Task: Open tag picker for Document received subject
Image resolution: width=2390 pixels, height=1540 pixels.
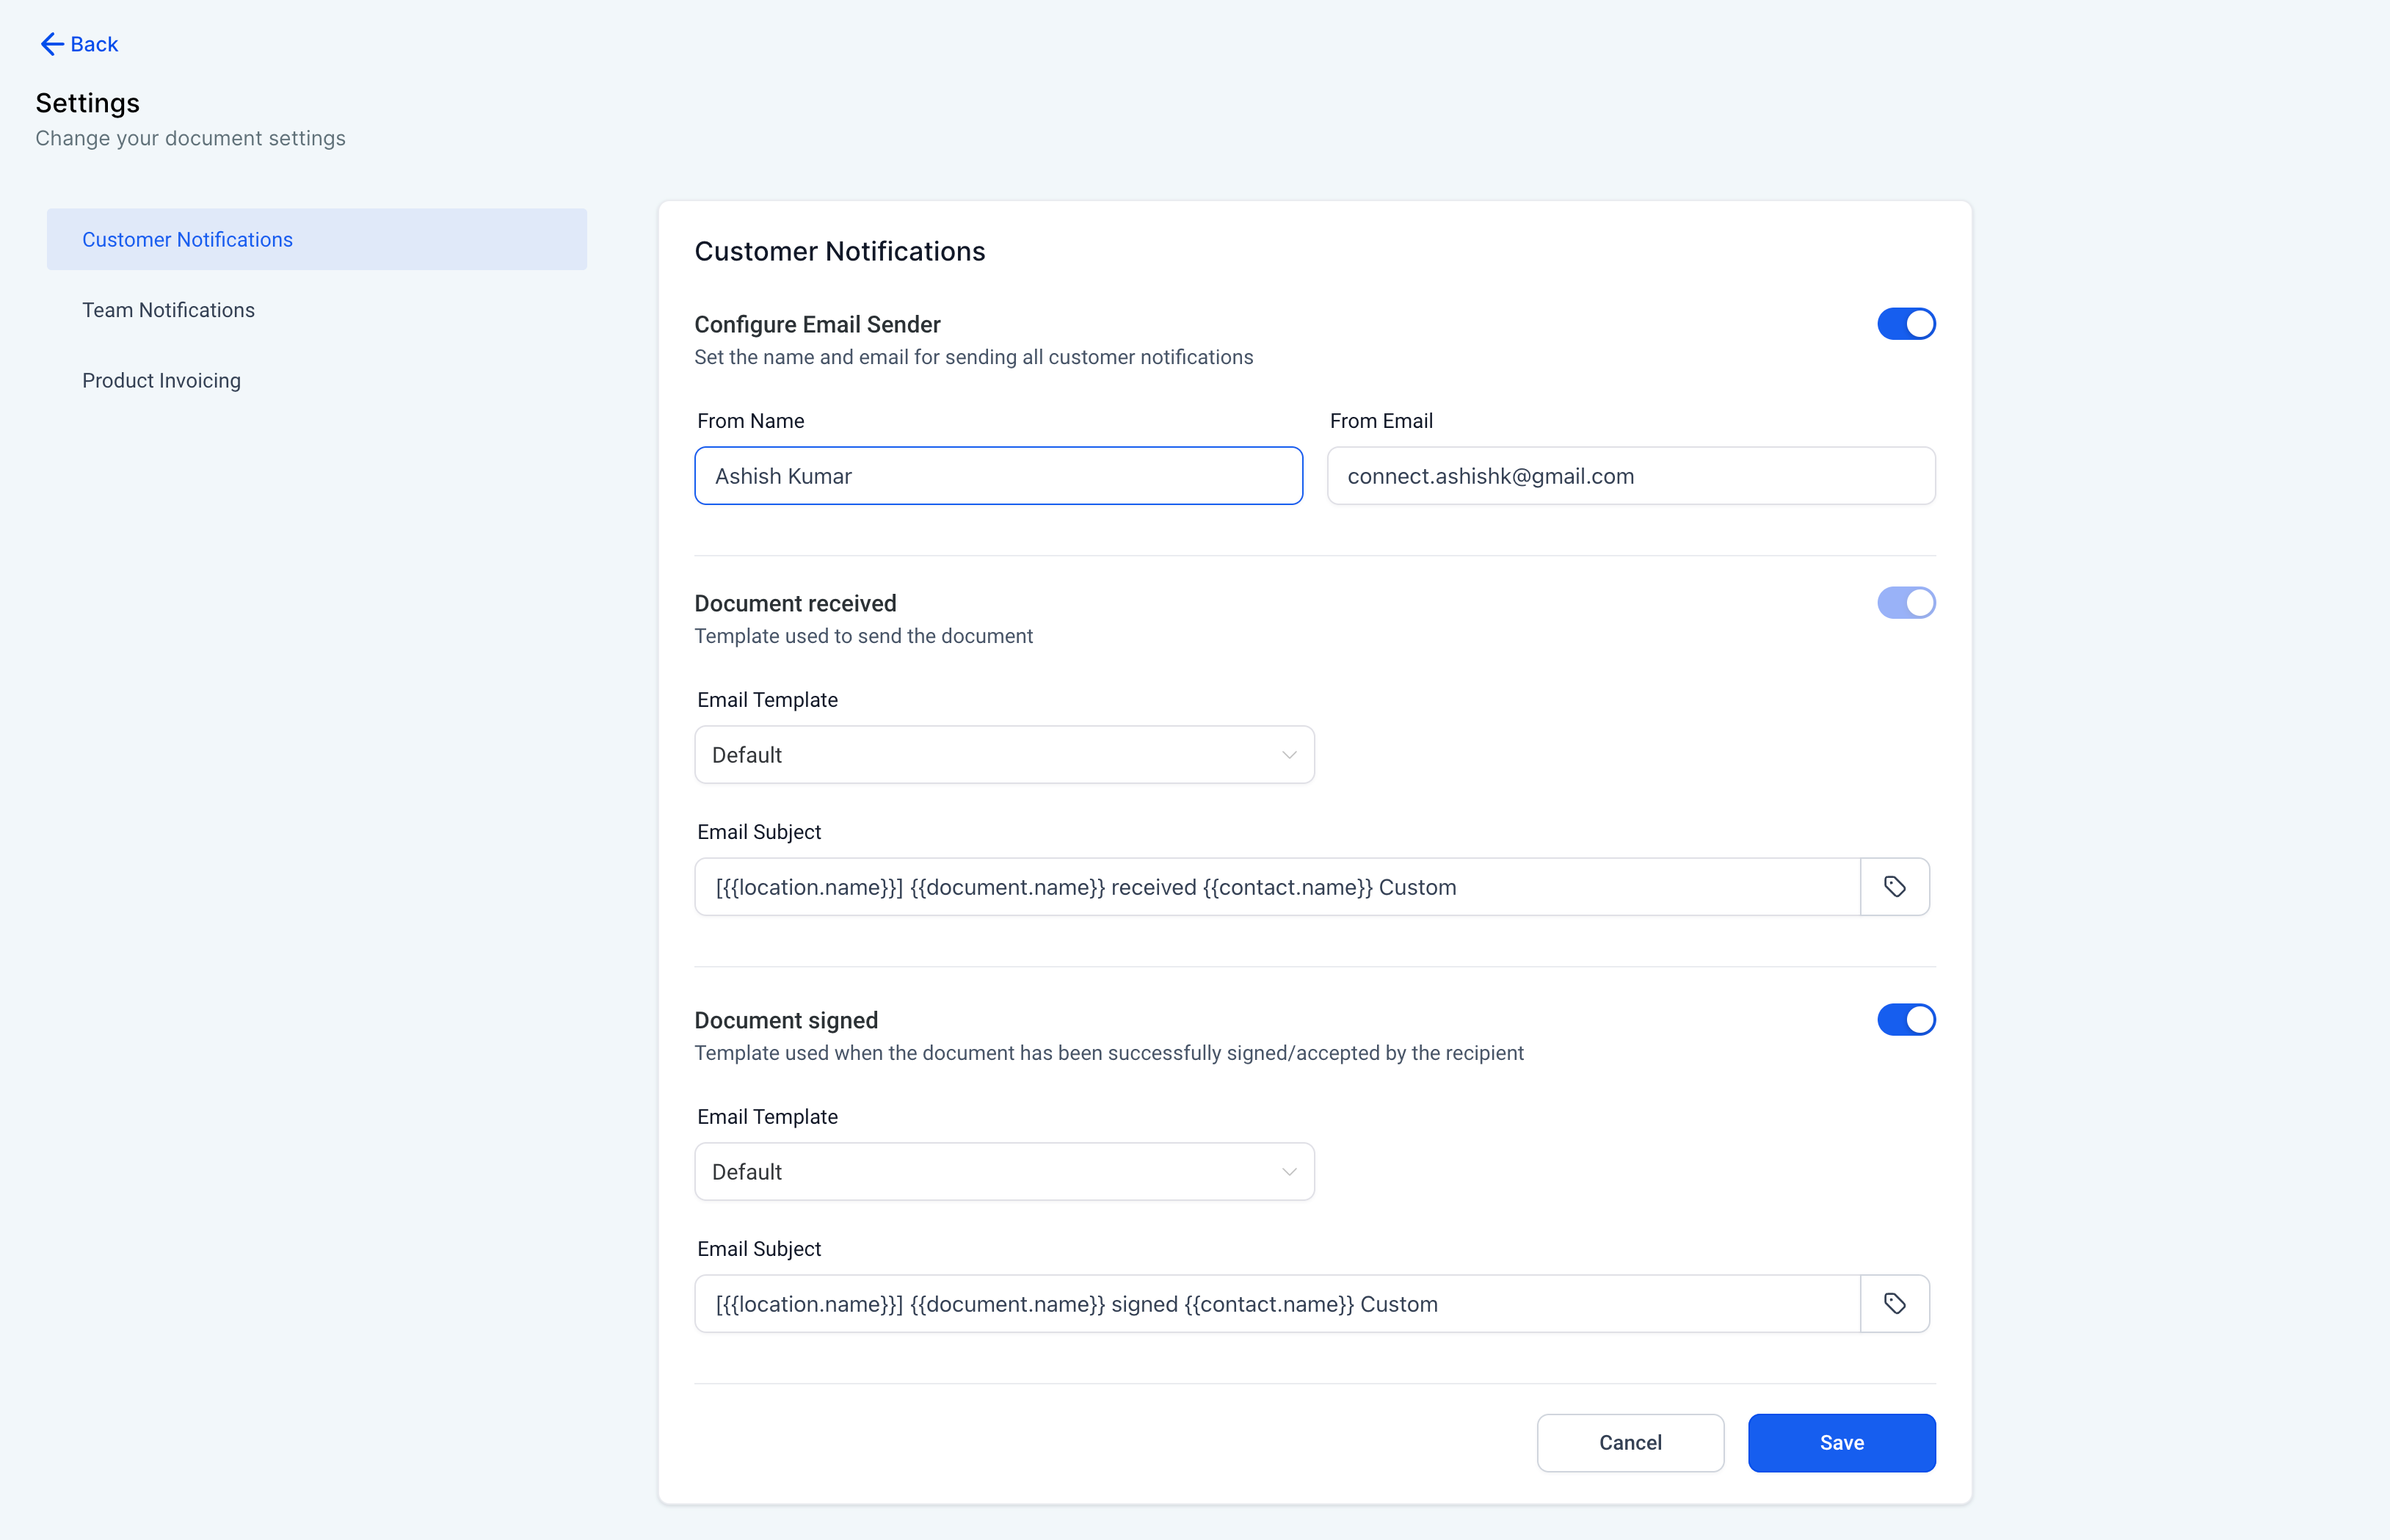Action: point(1894,887)
